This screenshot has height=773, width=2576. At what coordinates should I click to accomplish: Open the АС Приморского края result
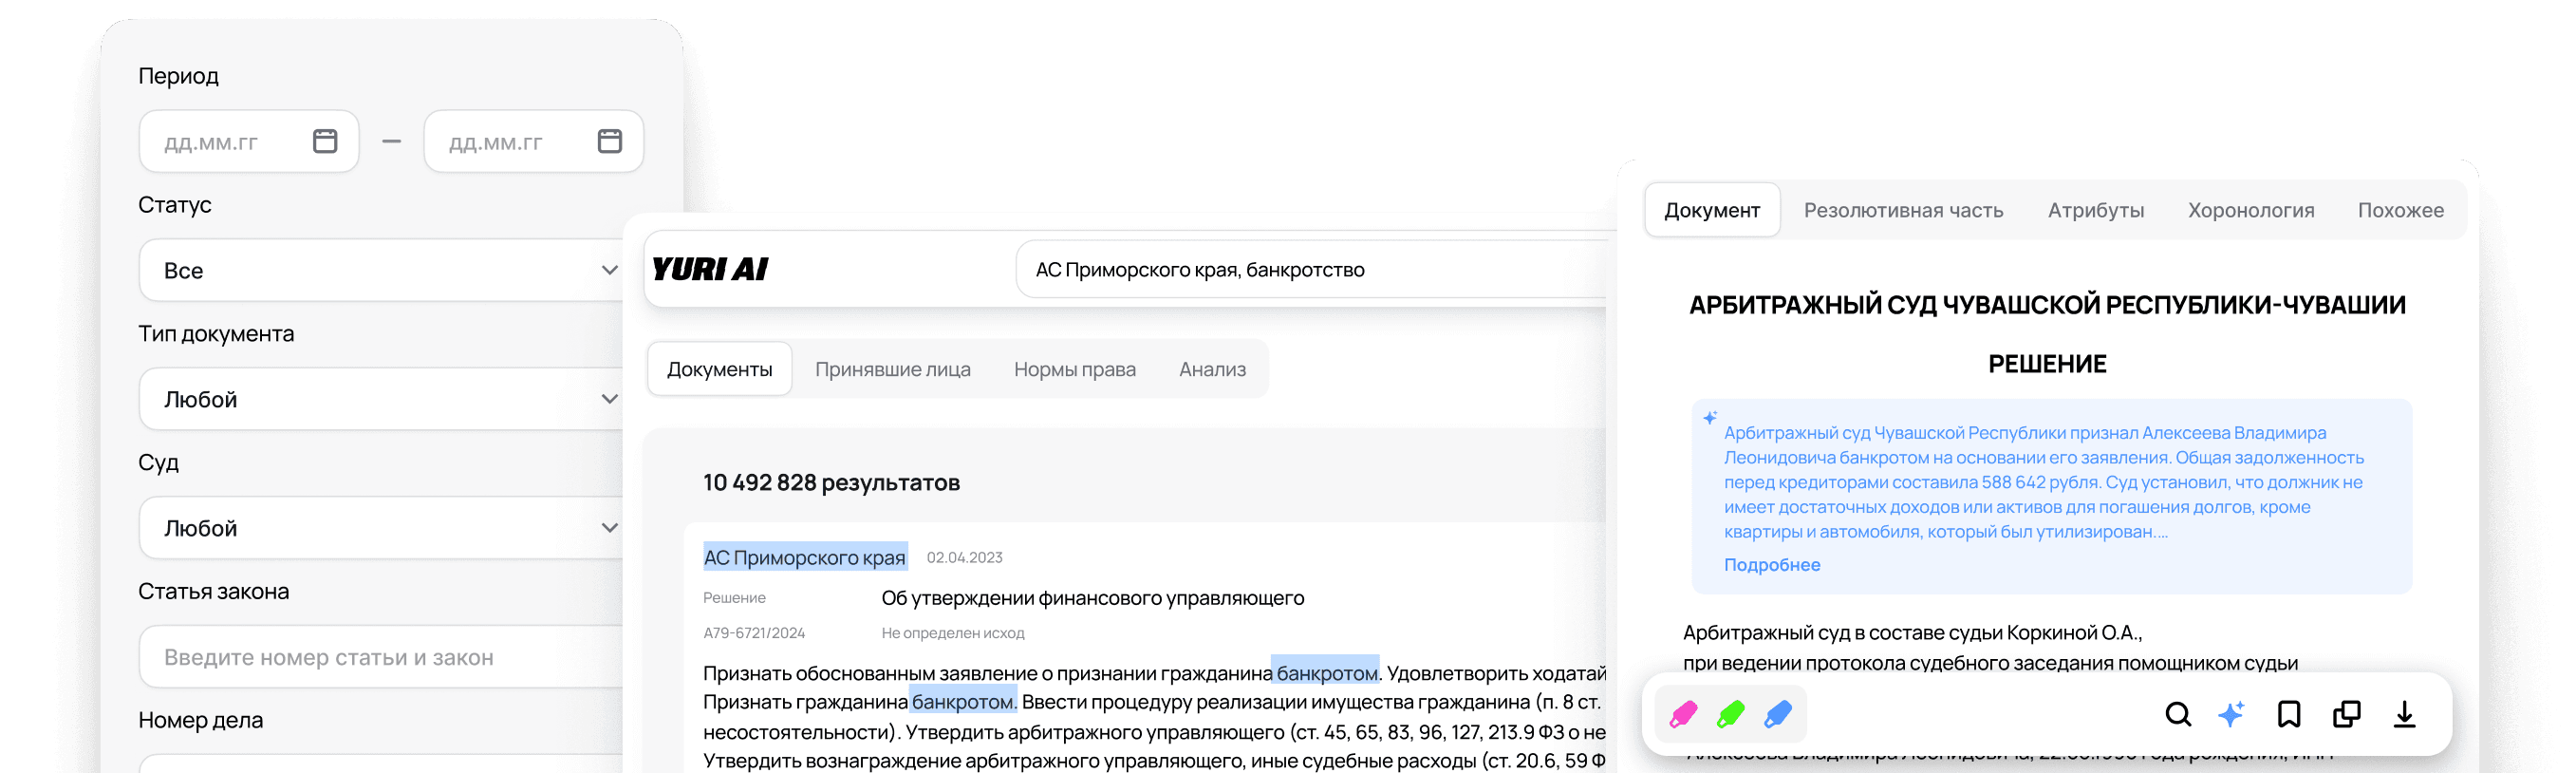tap(804, 557)
